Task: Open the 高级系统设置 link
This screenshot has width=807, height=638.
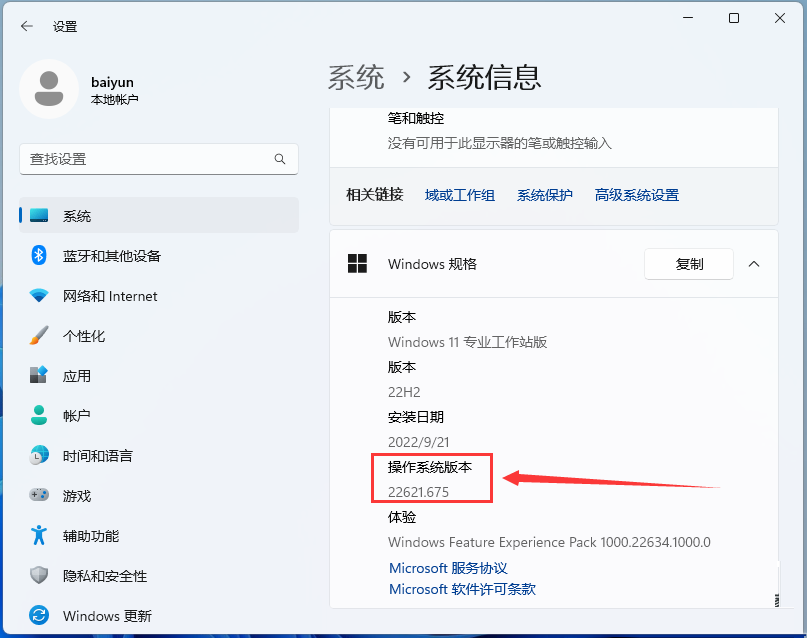Action: (x=636, y=195)
